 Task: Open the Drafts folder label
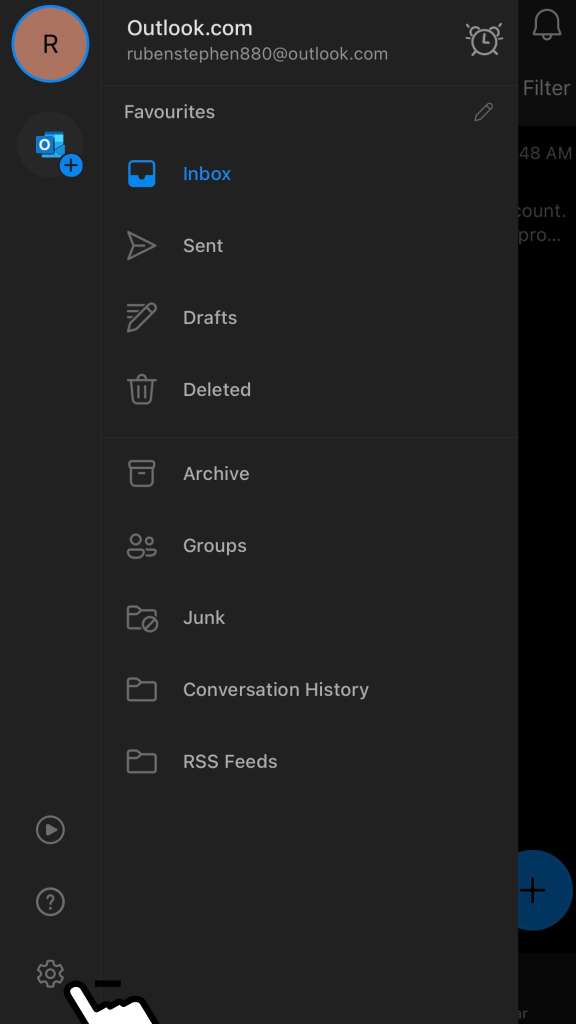click(210, 317)
